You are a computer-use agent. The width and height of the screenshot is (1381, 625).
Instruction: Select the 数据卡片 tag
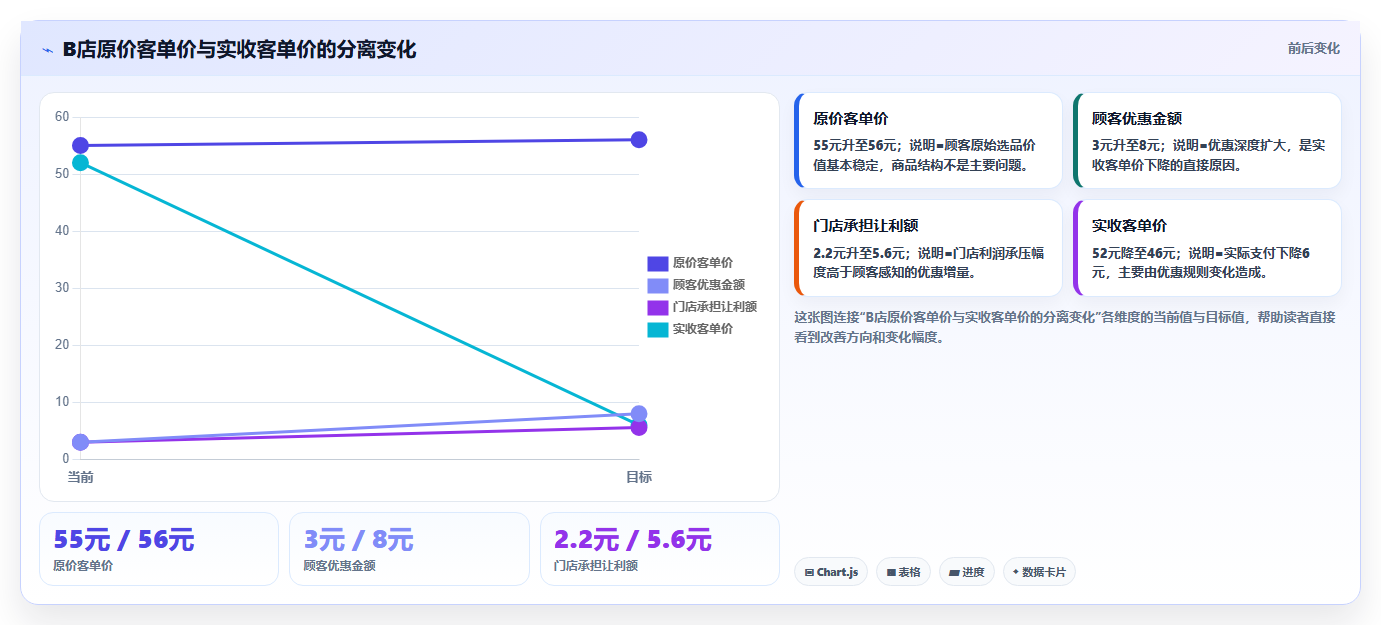point(1039,572)
